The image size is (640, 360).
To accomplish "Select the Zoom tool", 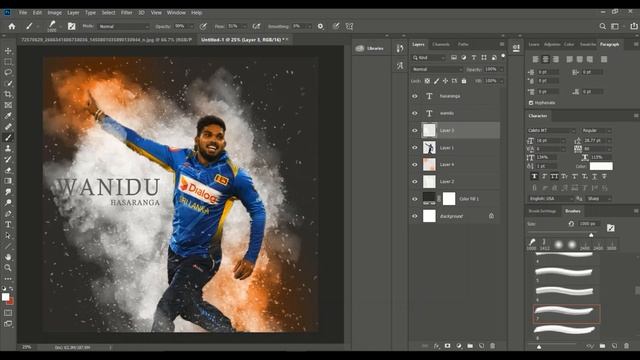I will [8, 268].
